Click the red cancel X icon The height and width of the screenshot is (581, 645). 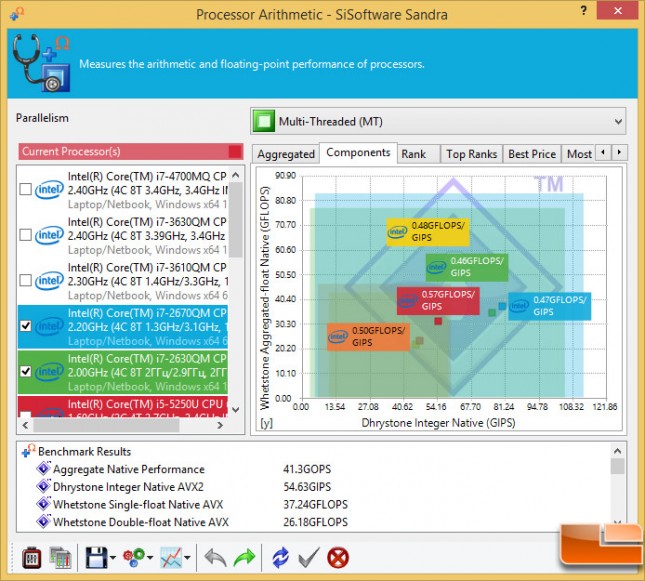(x=338, y=558)
